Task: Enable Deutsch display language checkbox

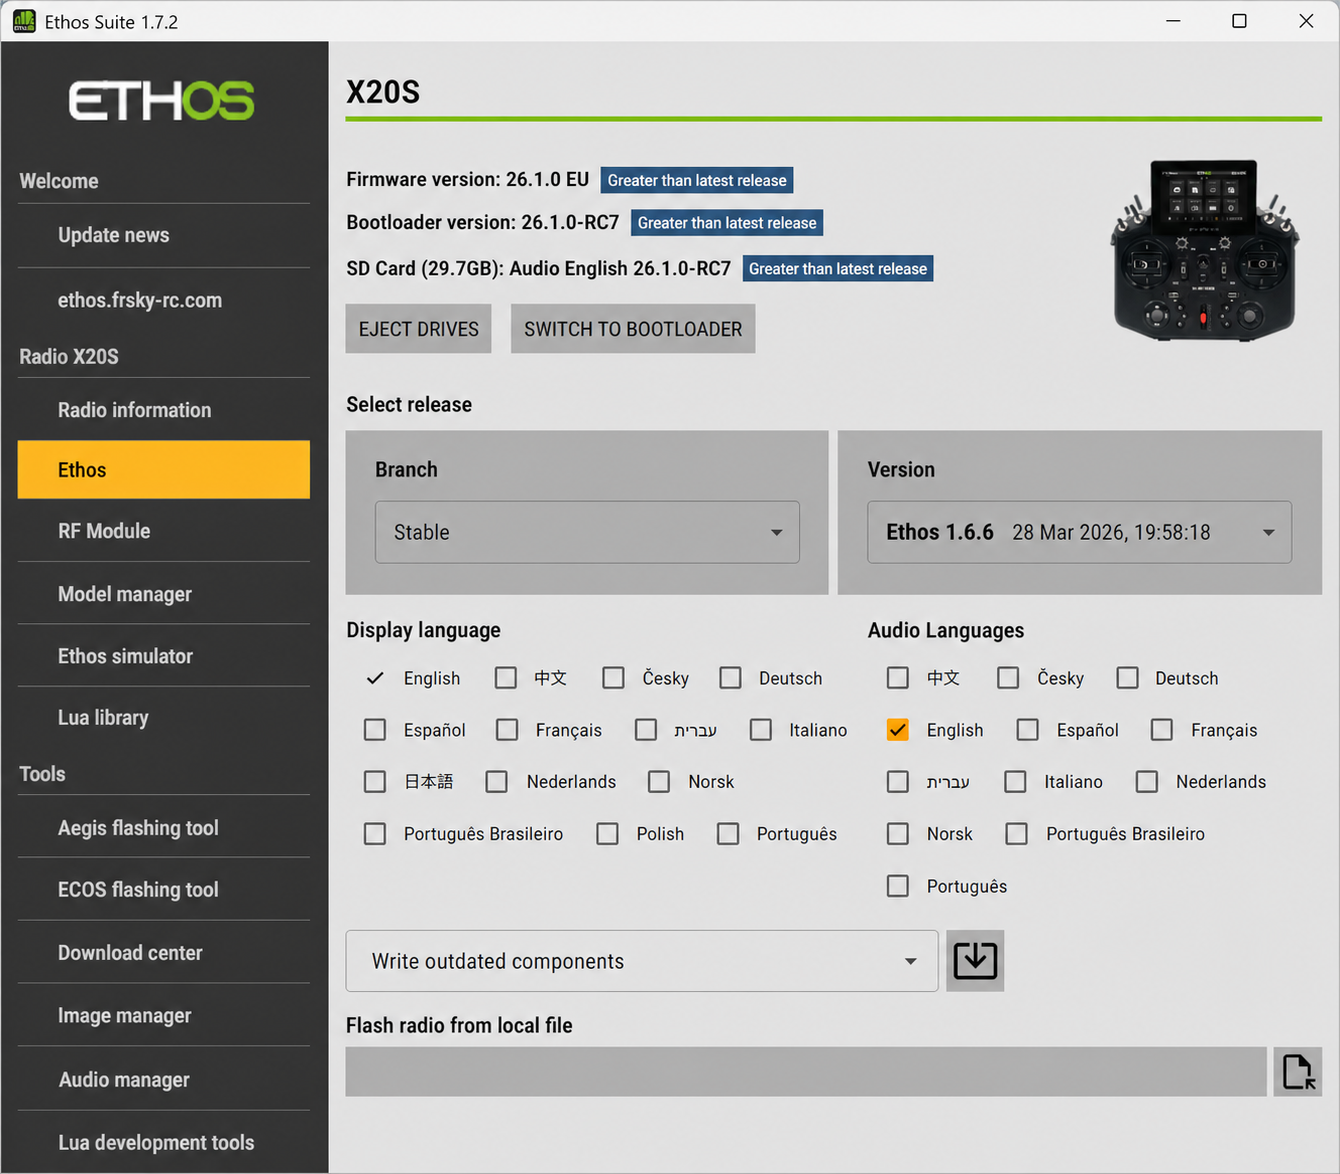Action: click(x=731, y=678)
